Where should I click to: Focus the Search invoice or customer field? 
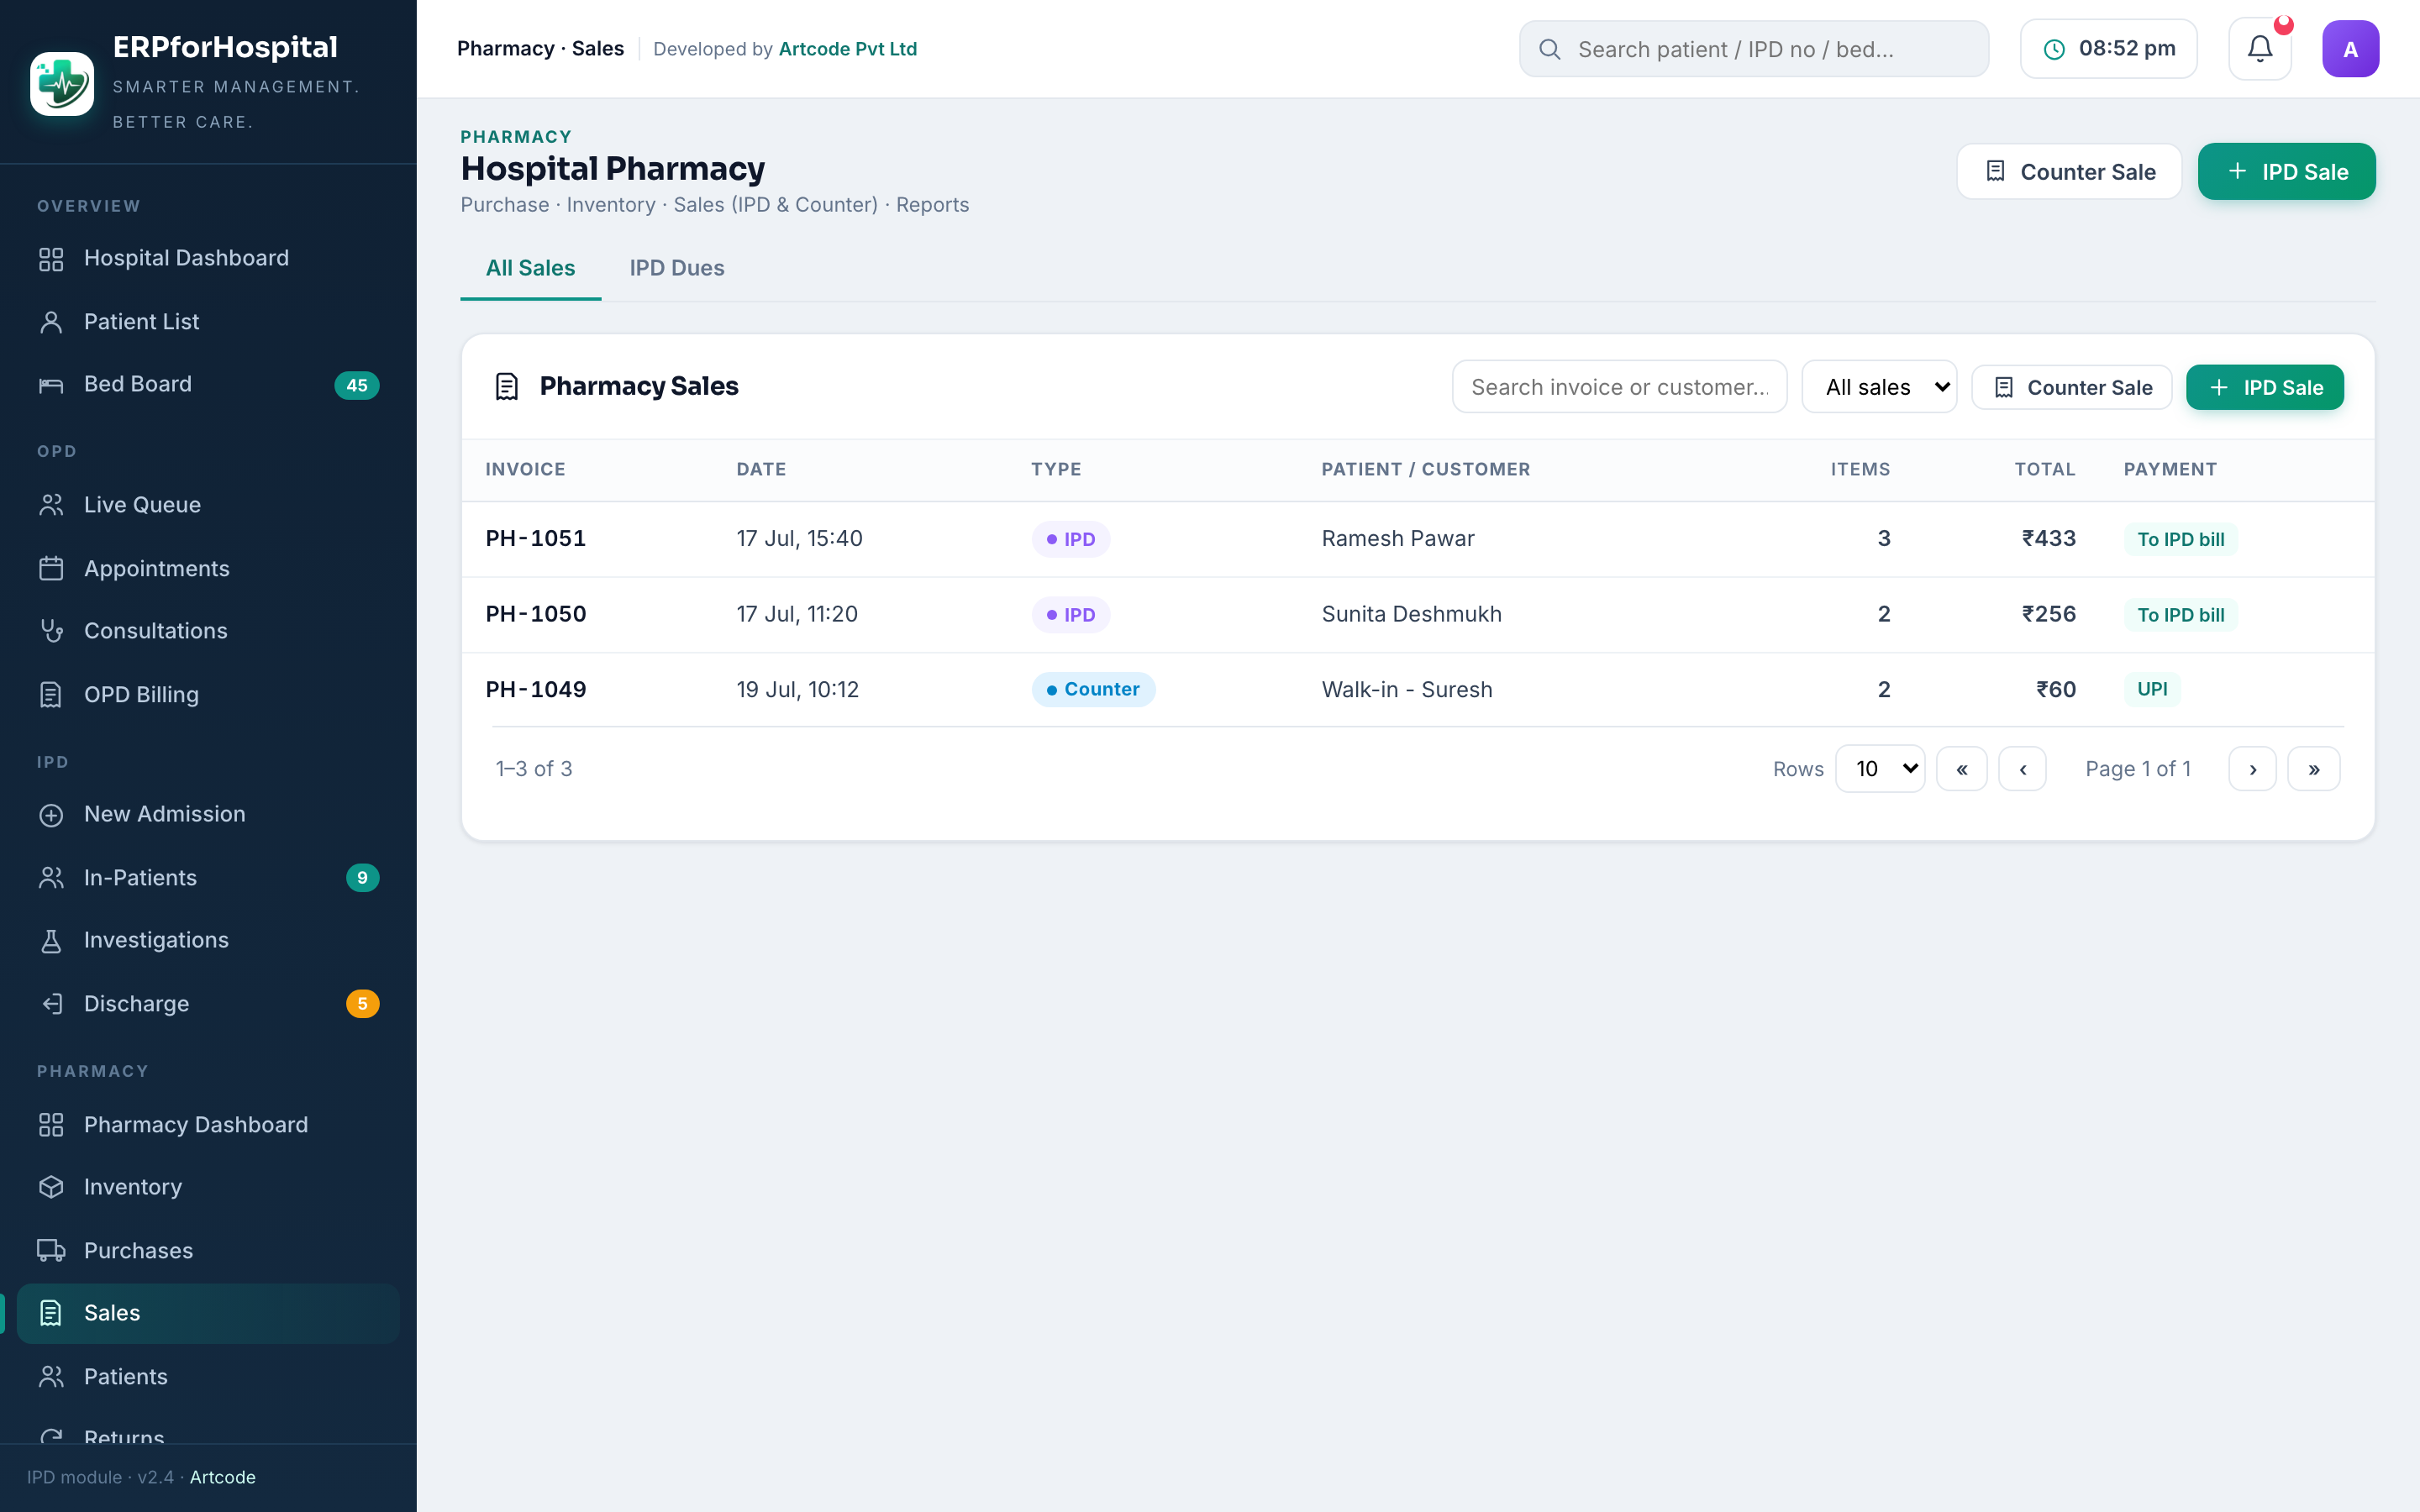click(x=1619, y=387)
